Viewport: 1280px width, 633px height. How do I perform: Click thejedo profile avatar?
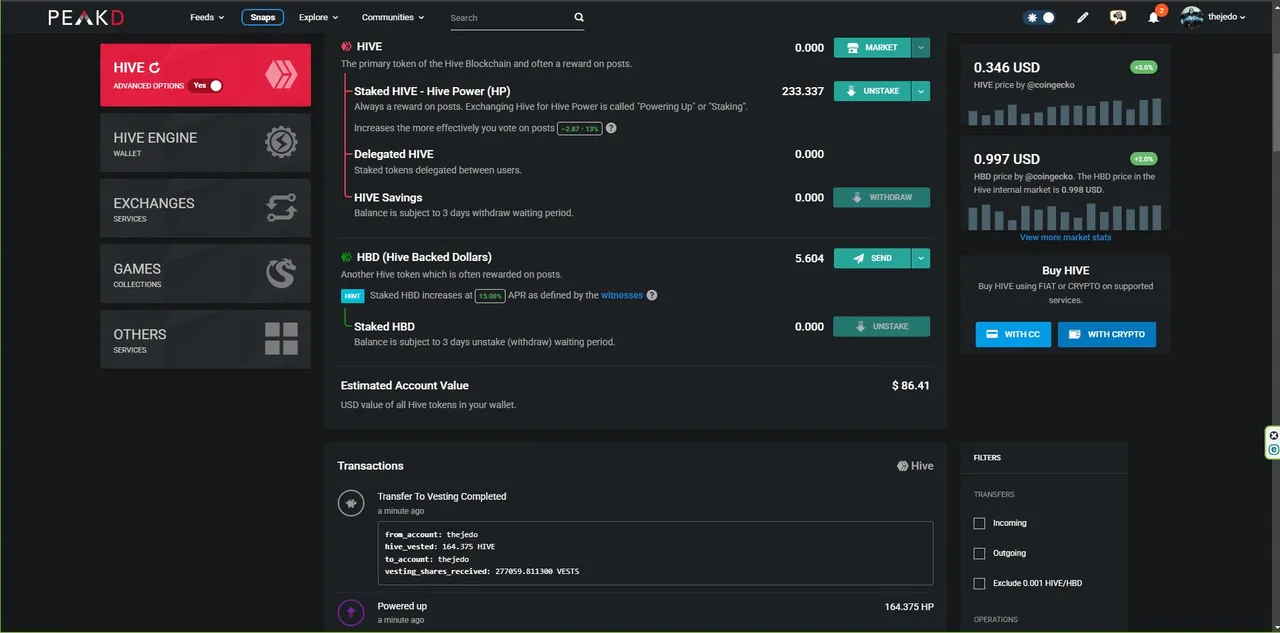pyautogui.click(x=1191, y=17)
